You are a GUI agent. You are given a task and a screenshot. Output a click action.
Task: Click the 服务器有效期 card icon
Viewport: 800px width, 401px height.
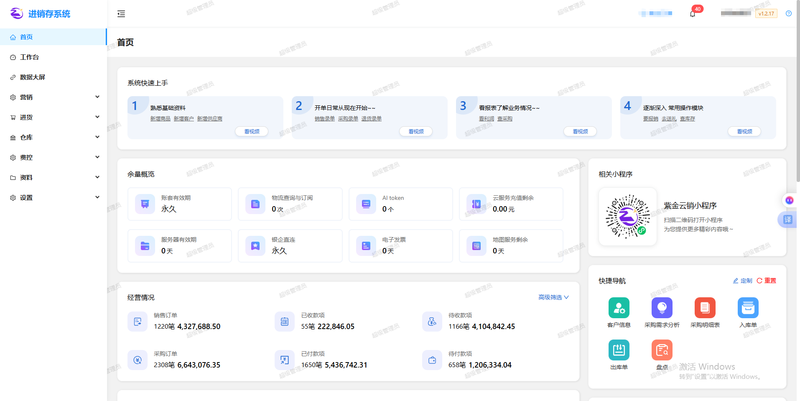(x=145, y=246)
